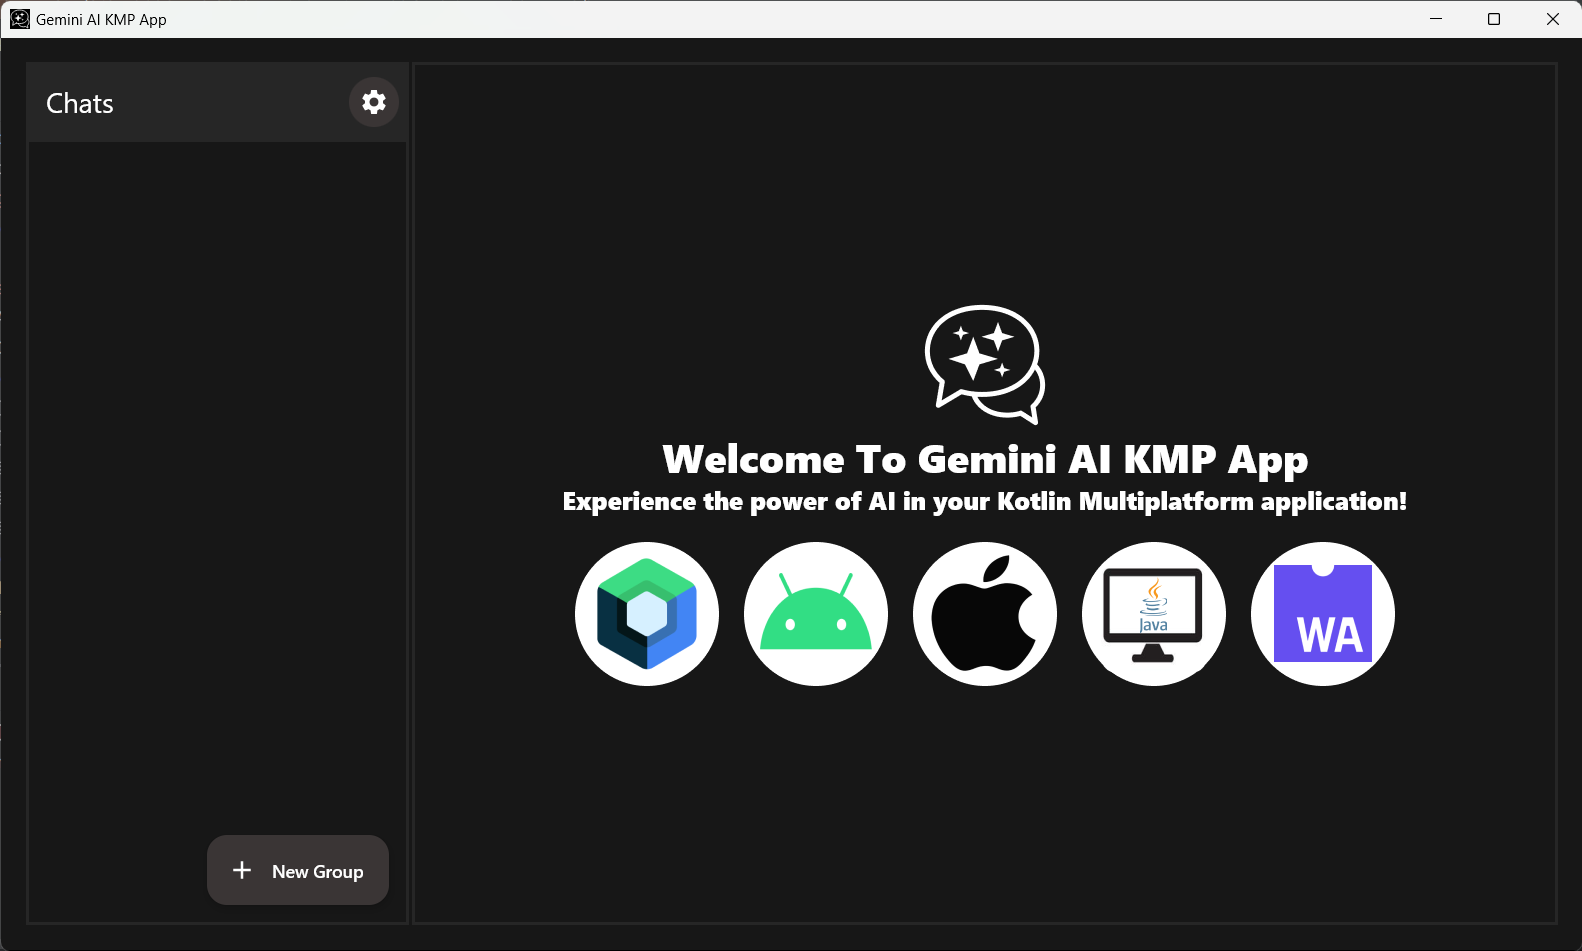Open settings with the gear icon
The height and width of the screenshot is (951, 1582).
374,102
